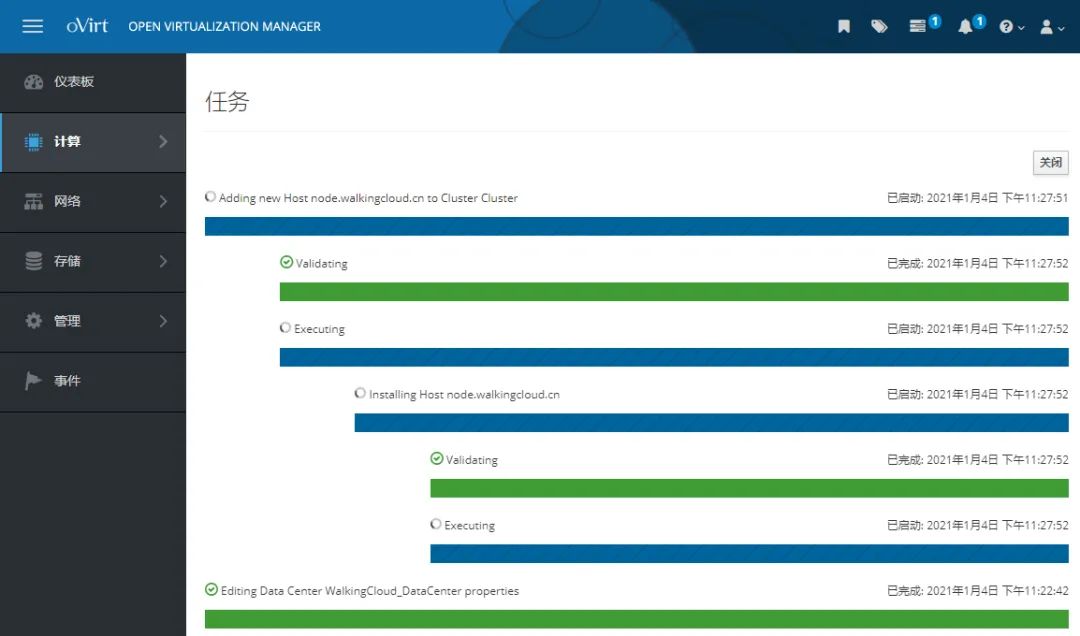Click 'Adding new Host node.walkingcloud.cn to Cluster Cluster' text

pyautogui.click(x=368, y=198)
